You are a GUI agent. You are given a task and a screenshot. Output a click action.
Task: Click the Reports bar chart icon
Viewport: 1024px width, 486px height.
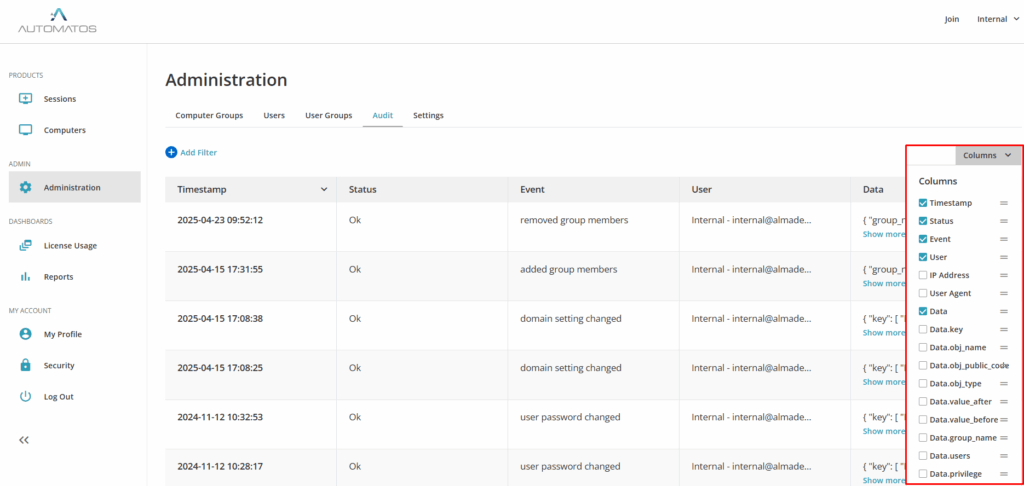(x=26, y=276)
